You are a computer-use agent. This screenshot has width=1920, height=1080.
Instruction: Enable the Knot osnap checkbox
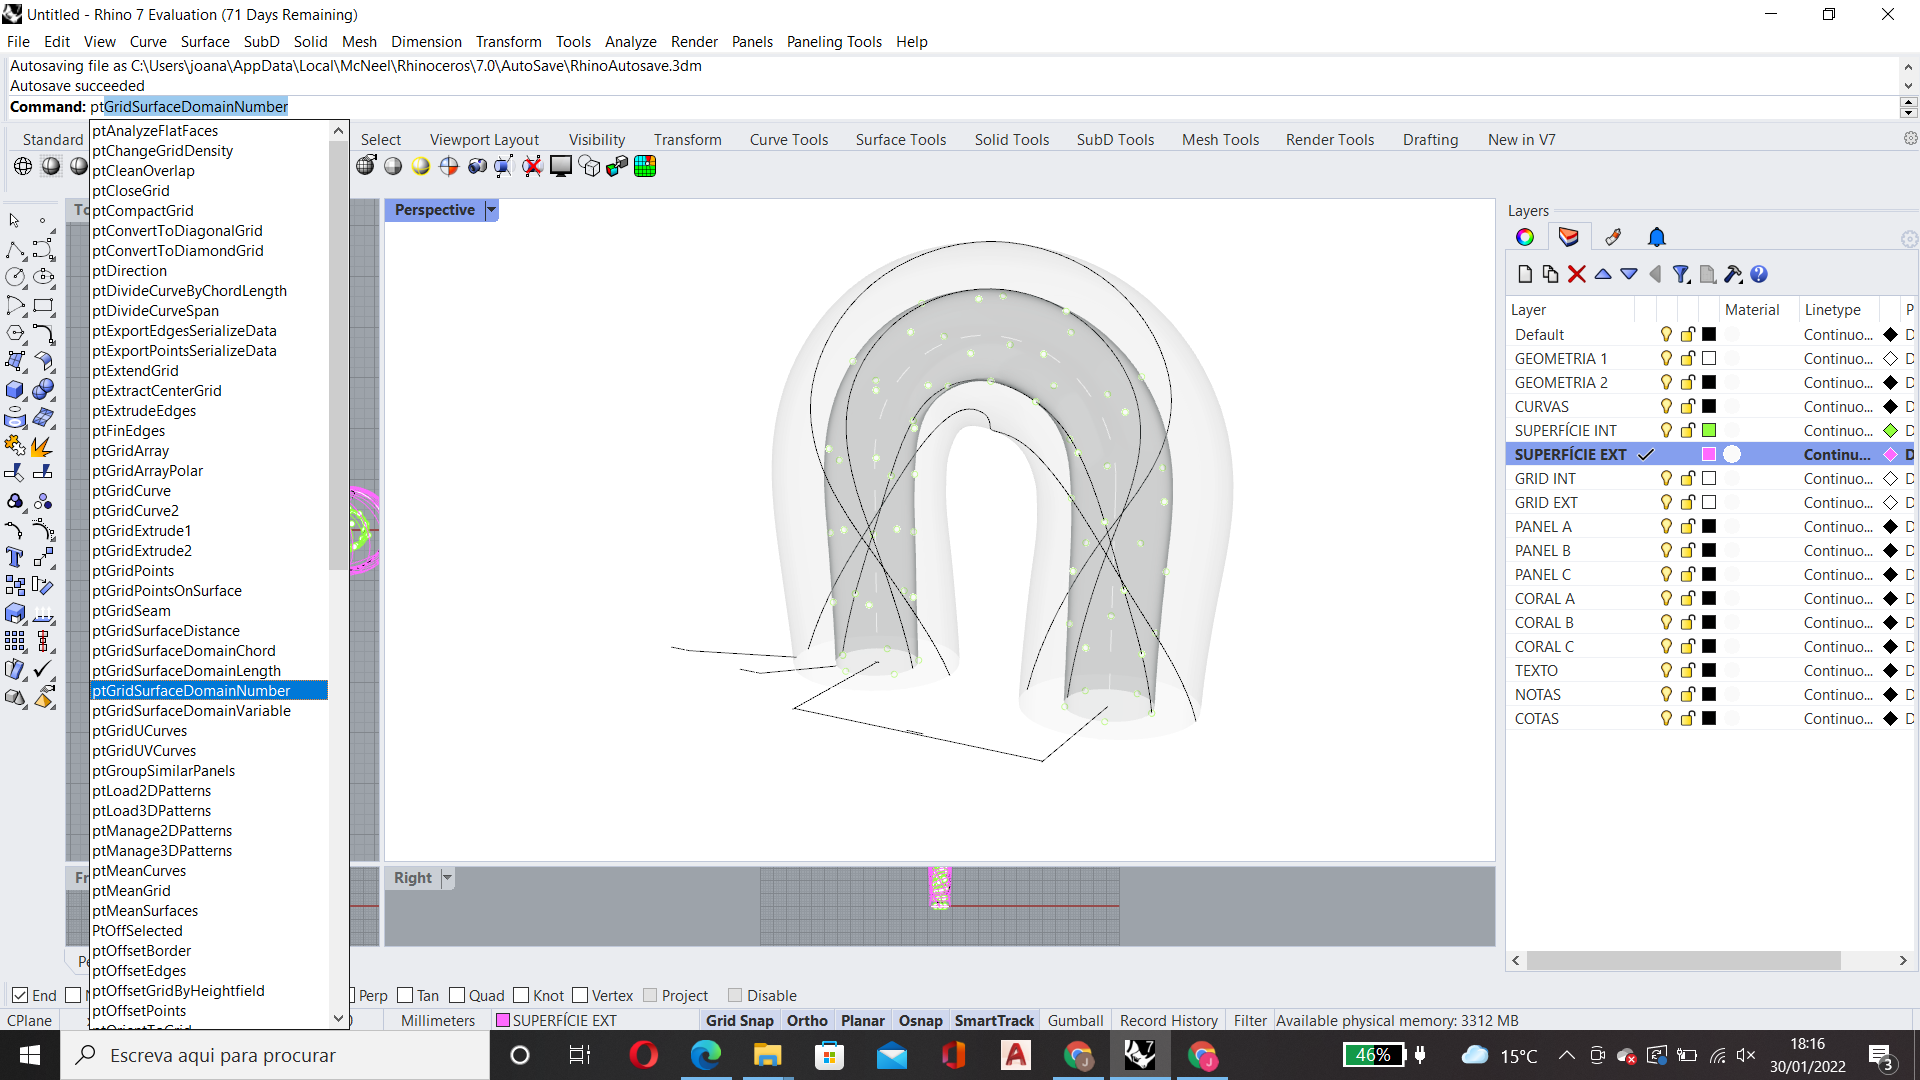coord(521,995)
